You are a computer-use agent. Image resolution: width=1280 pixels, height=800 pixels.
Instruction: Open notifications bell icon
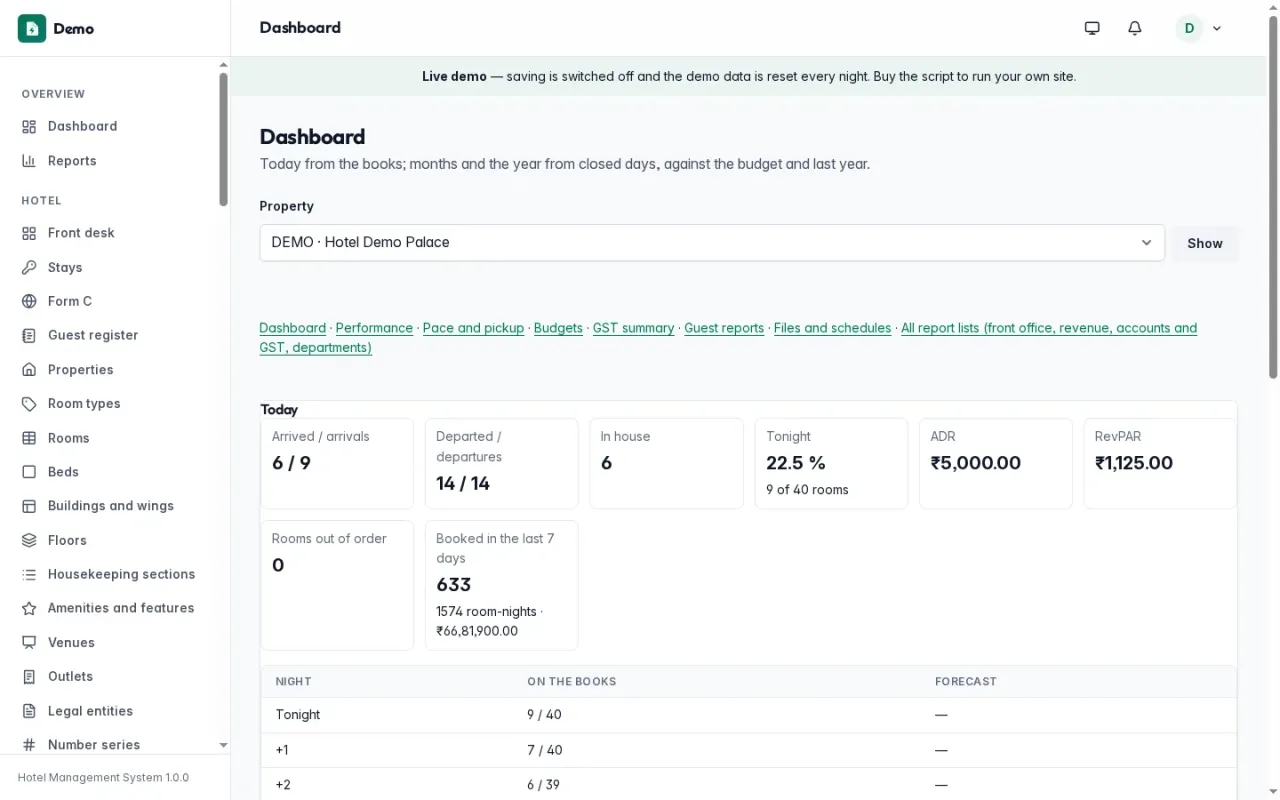(x=1134, y=28)
